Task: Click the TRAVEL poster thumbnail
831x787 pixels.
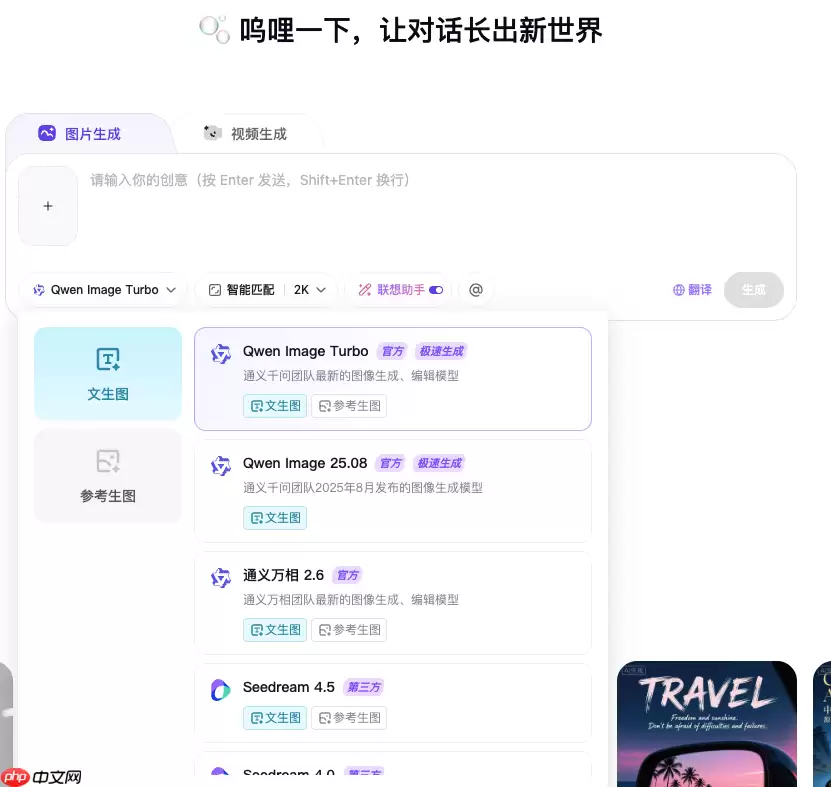Action: click(706, 723)
